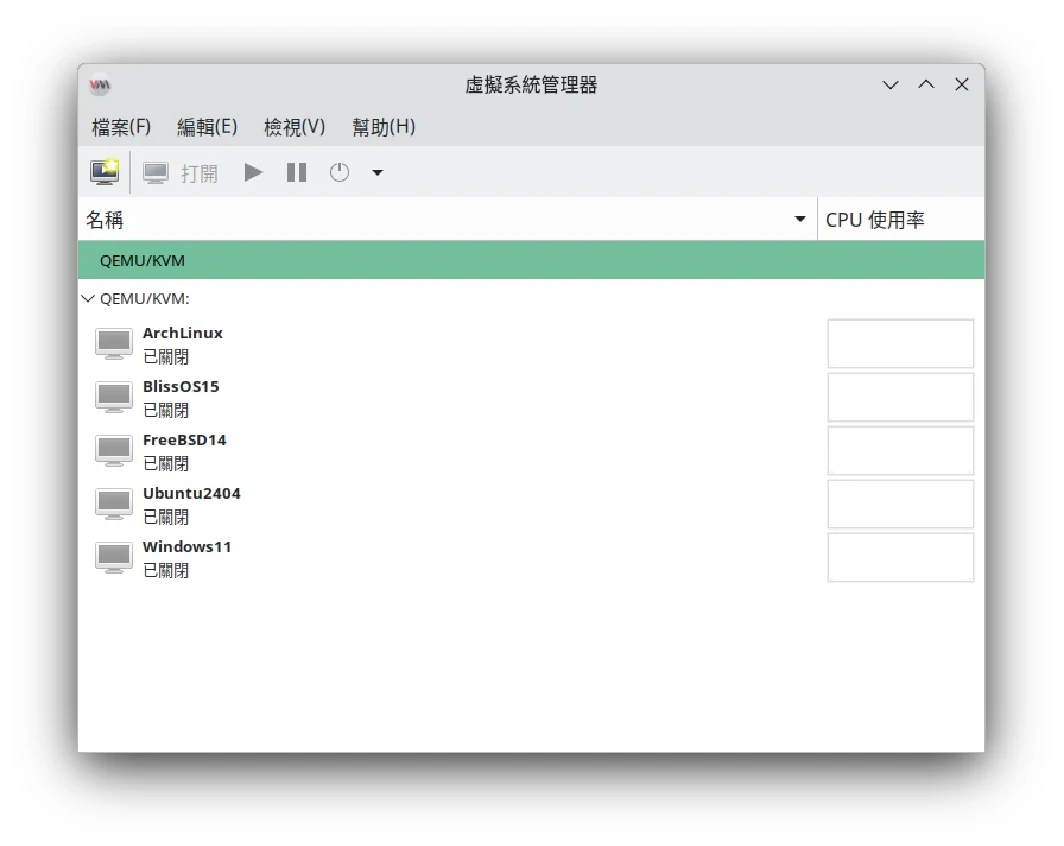Image resolution: width=1064 pixels, height=846 pixels.
Task: Click the power shutdown icon
Action: click(x=340, y=173)
